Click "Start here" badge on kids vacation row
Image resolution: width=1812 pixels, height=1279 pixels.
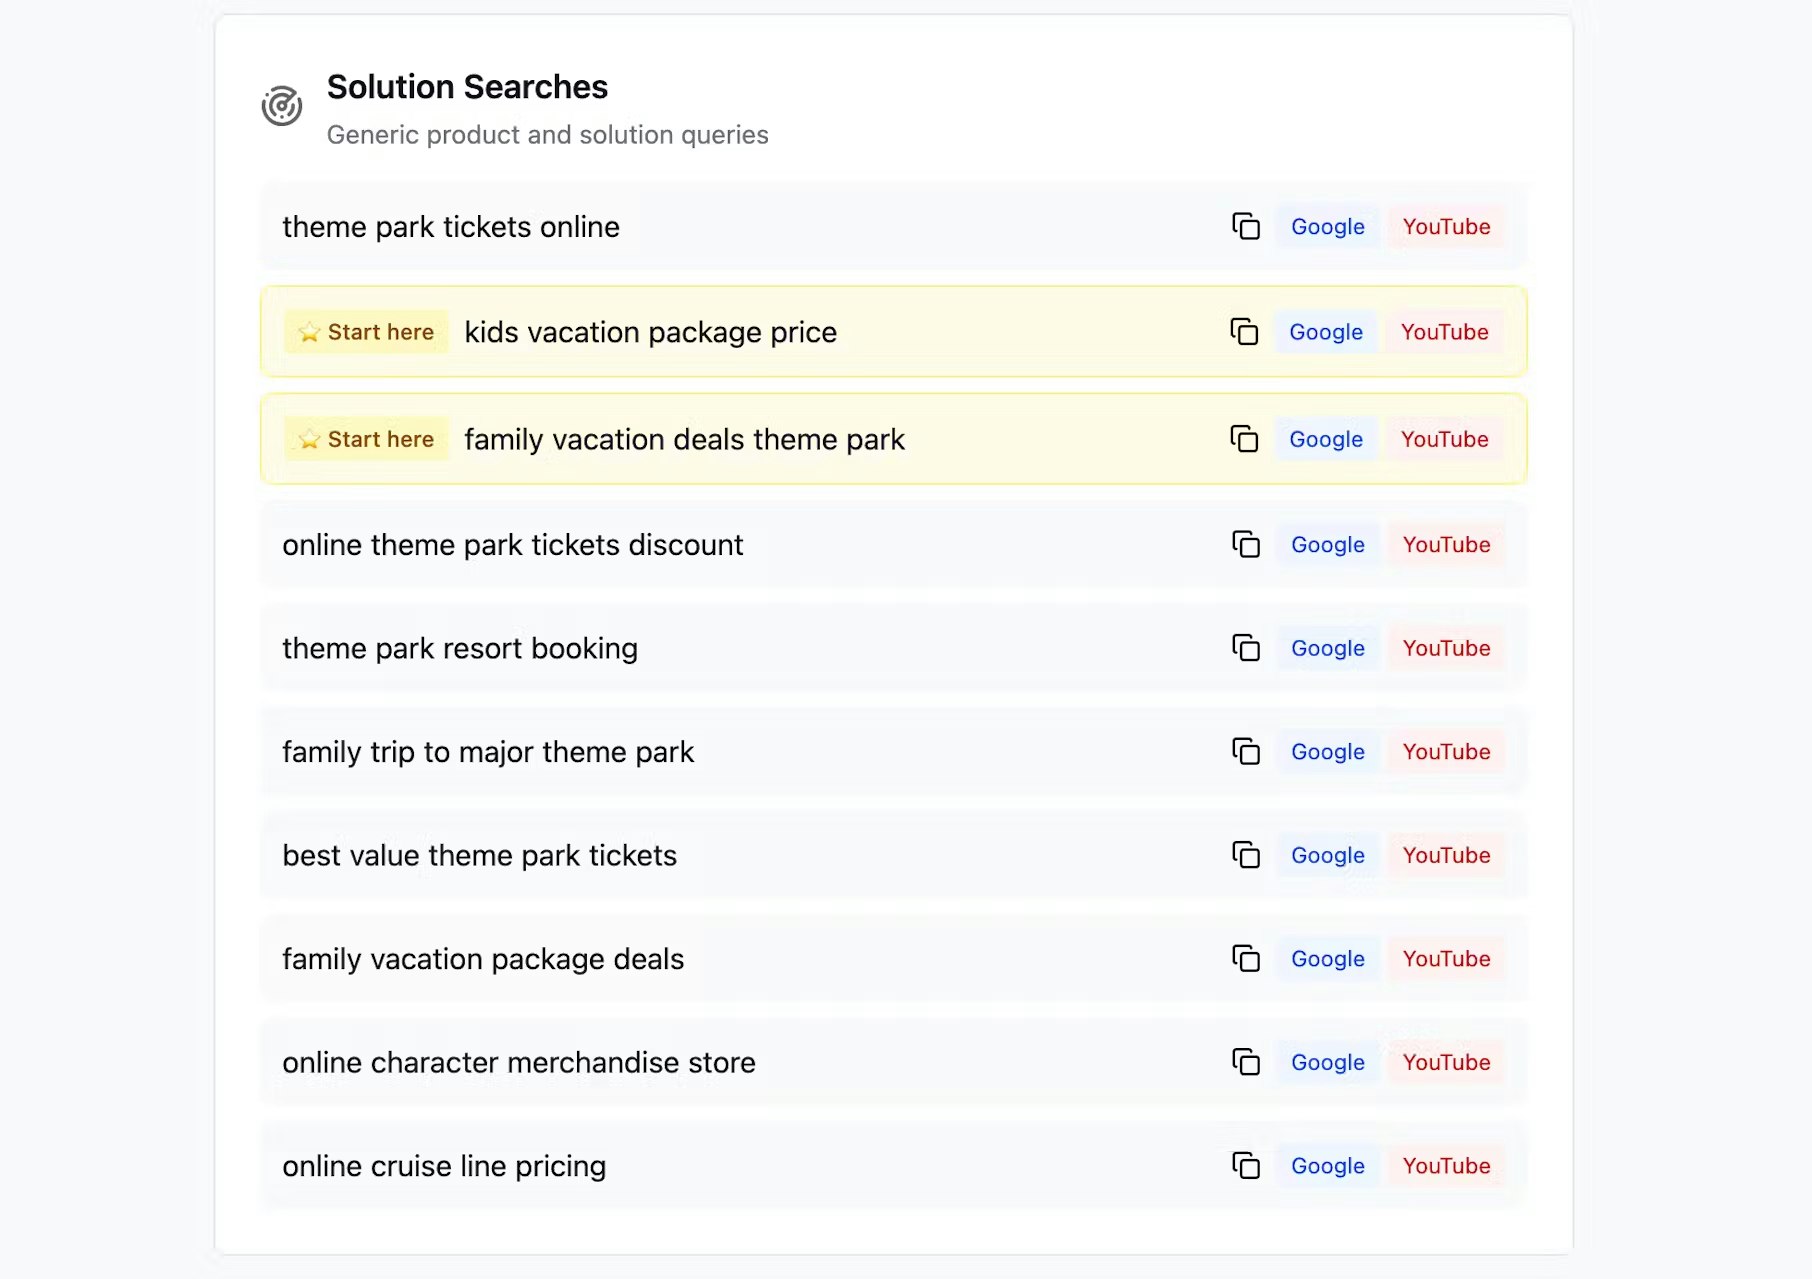366,332
